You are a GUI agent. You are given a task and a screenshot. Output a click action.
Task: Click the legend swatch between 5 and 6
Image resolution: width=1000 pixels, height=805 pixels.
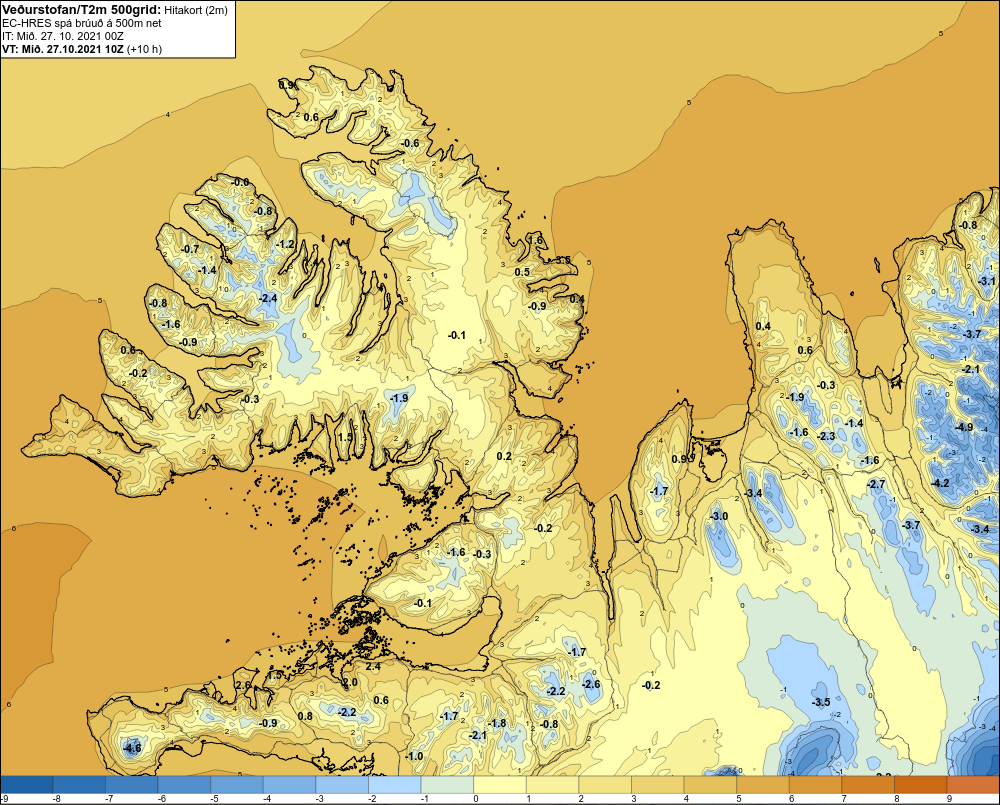point(763,785)
